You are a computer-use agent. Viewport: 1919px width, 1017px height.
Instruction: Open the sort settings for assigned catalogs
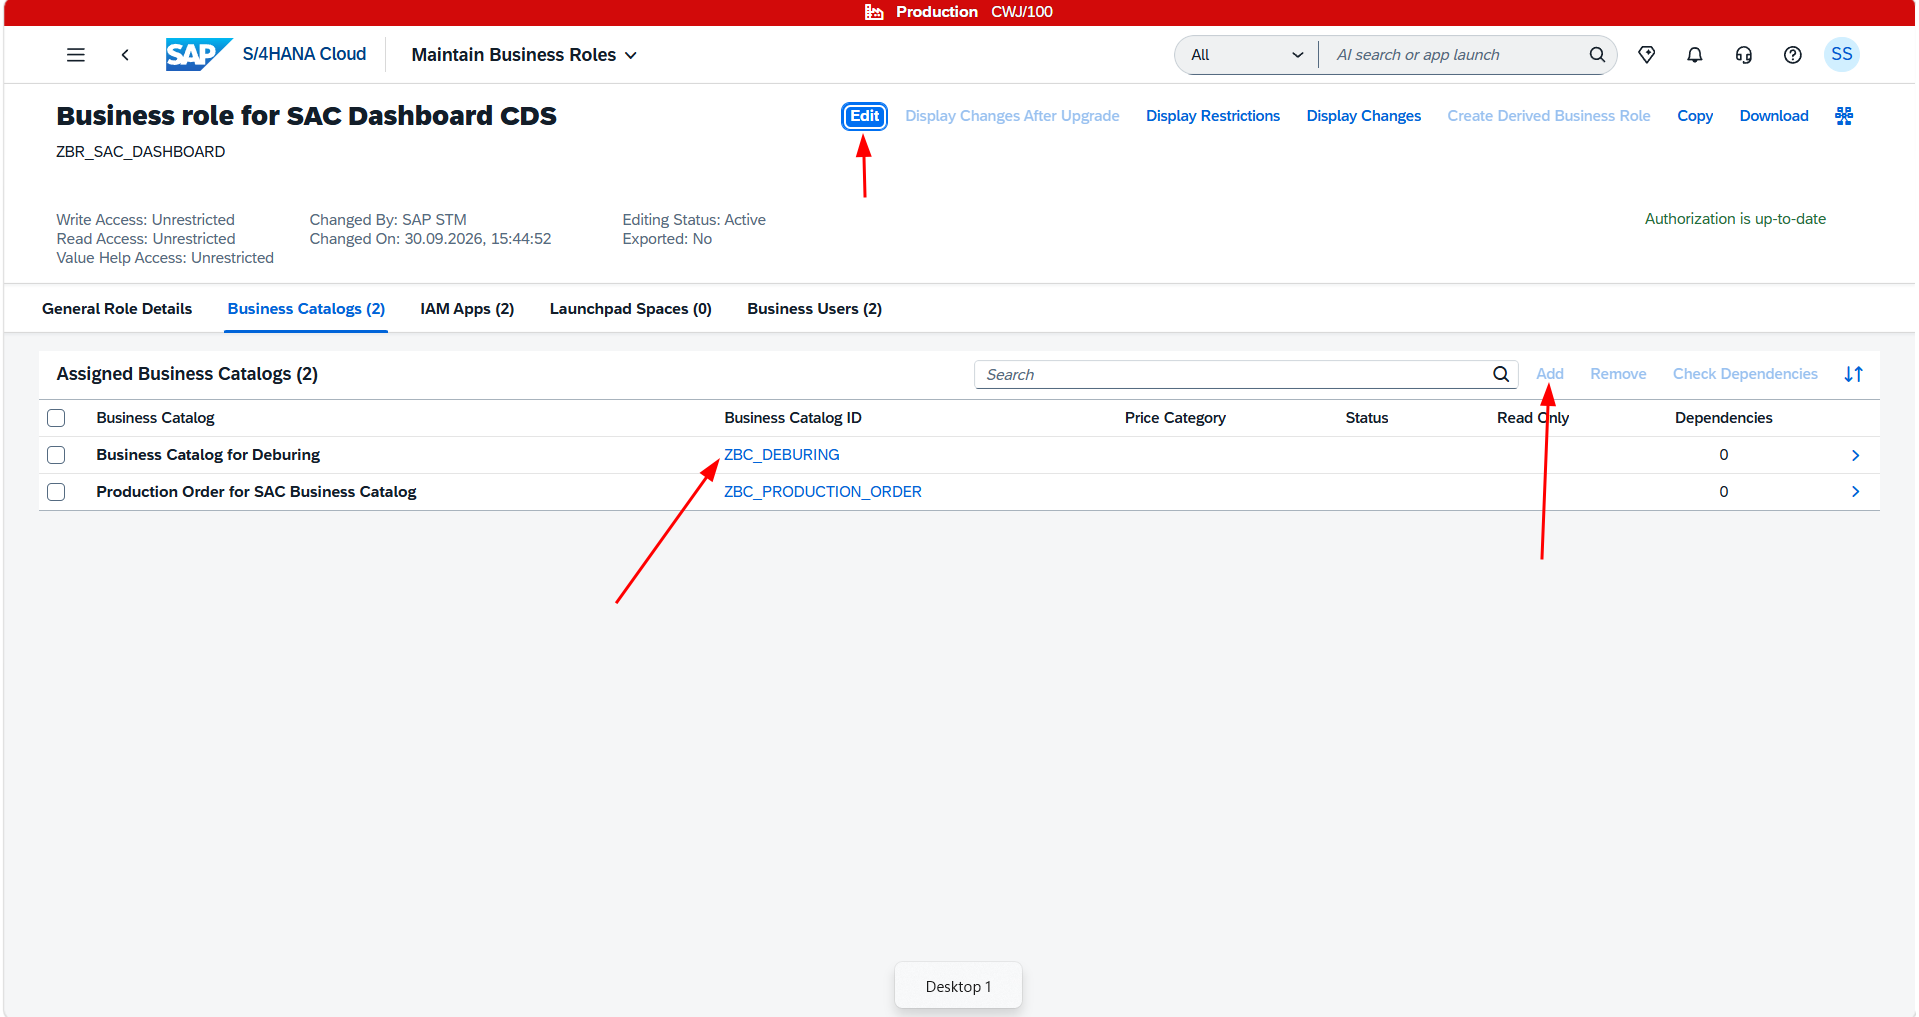1854,374
